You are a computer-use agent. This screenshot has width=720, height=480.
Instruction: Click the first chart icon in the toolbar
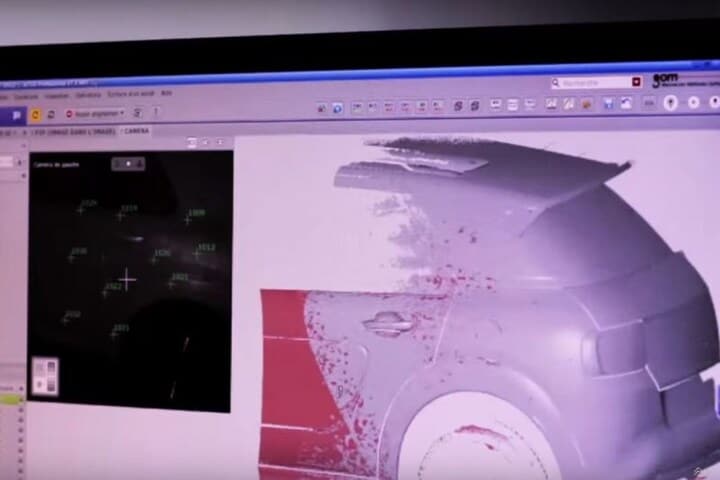coord(551,104)
